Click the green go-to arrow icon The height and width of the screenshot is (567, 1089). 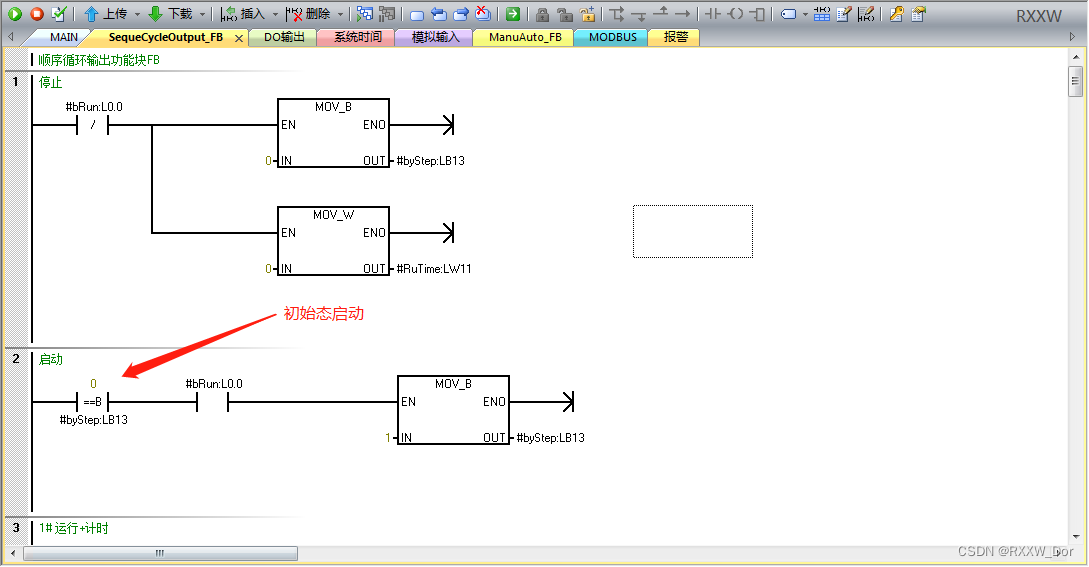click(x=513, y=13)
